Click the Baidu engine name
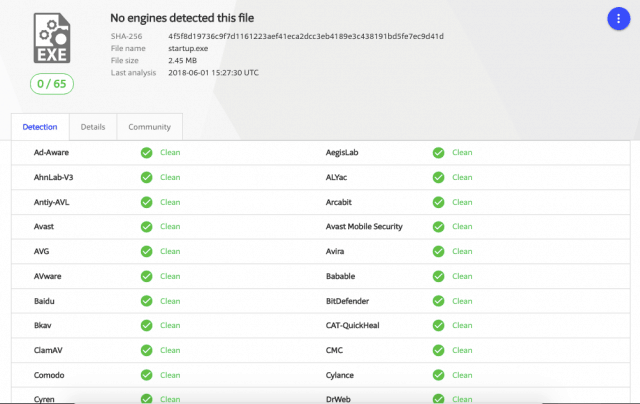 click(x=44, y=301)
